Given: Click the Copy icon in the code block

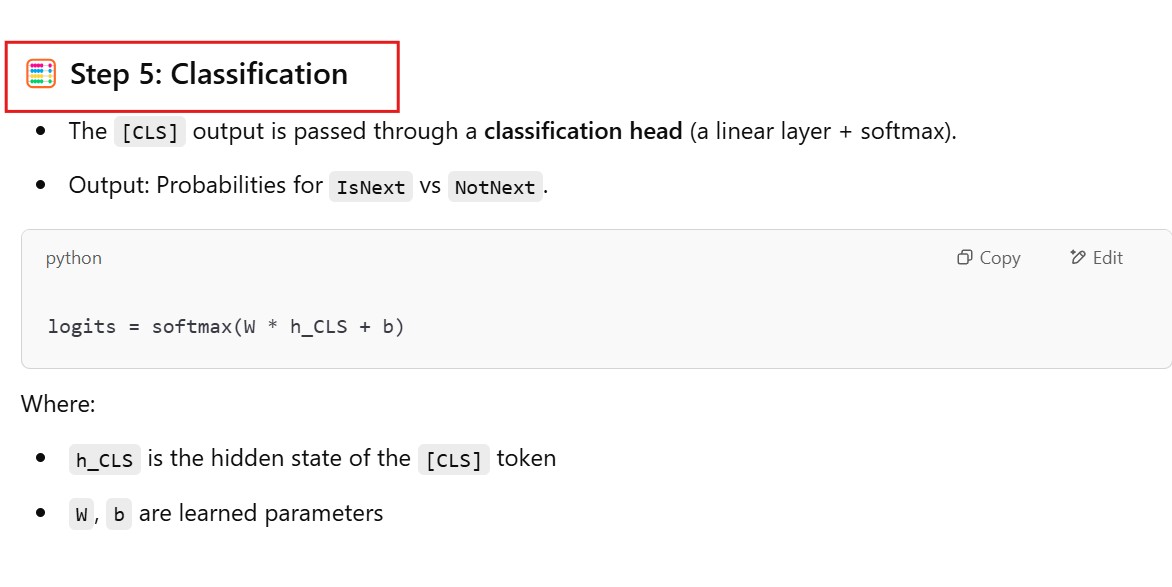Looking at the screenshot, I should coord(965,258).
